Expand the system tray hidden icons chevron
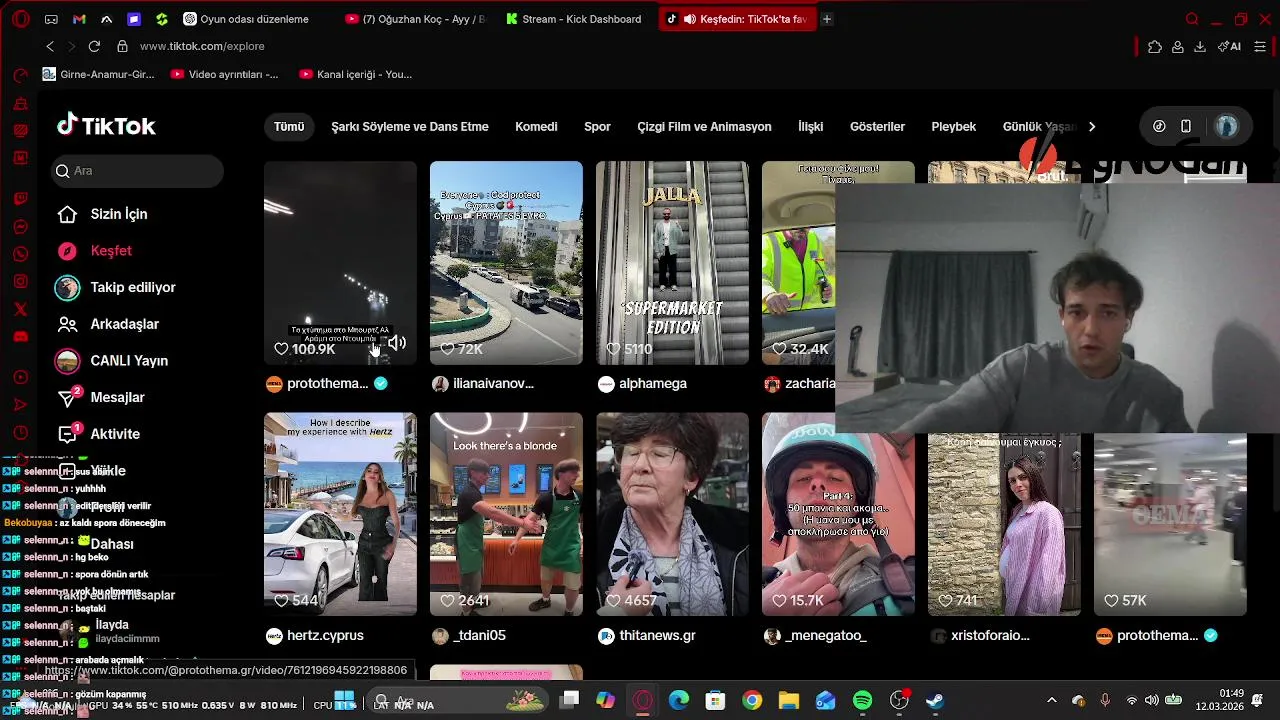1280x720 pixels. (x=1051, y=701)
